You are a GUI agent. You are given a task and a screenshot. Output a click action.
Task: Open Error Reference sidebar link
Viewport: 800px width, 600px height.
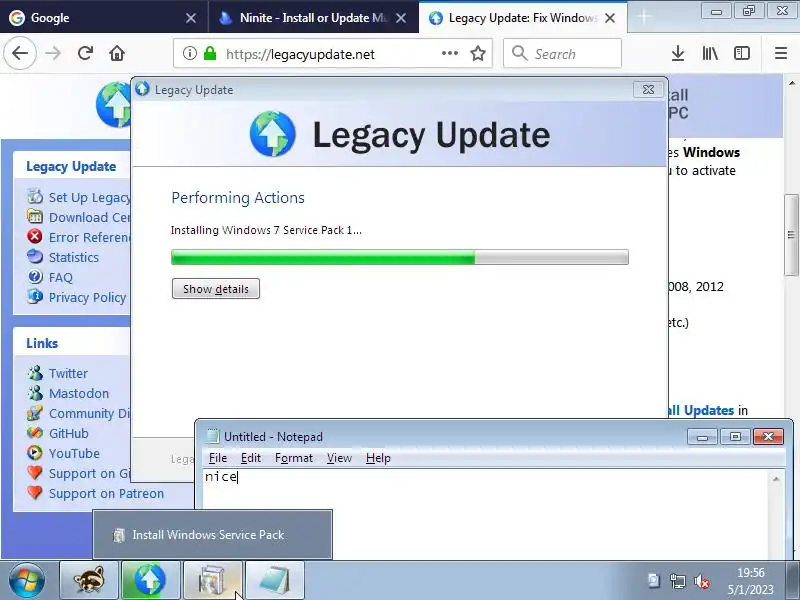point(89,237)
